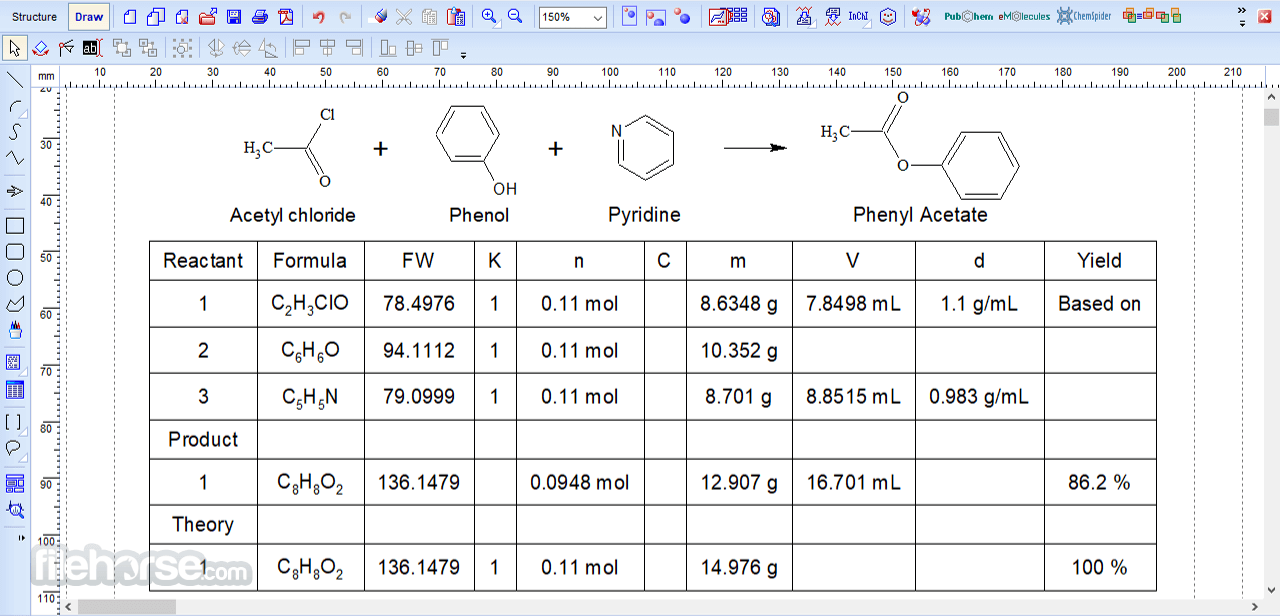Click the Open file icon
1280x616 pixels.
click(208, 17)
